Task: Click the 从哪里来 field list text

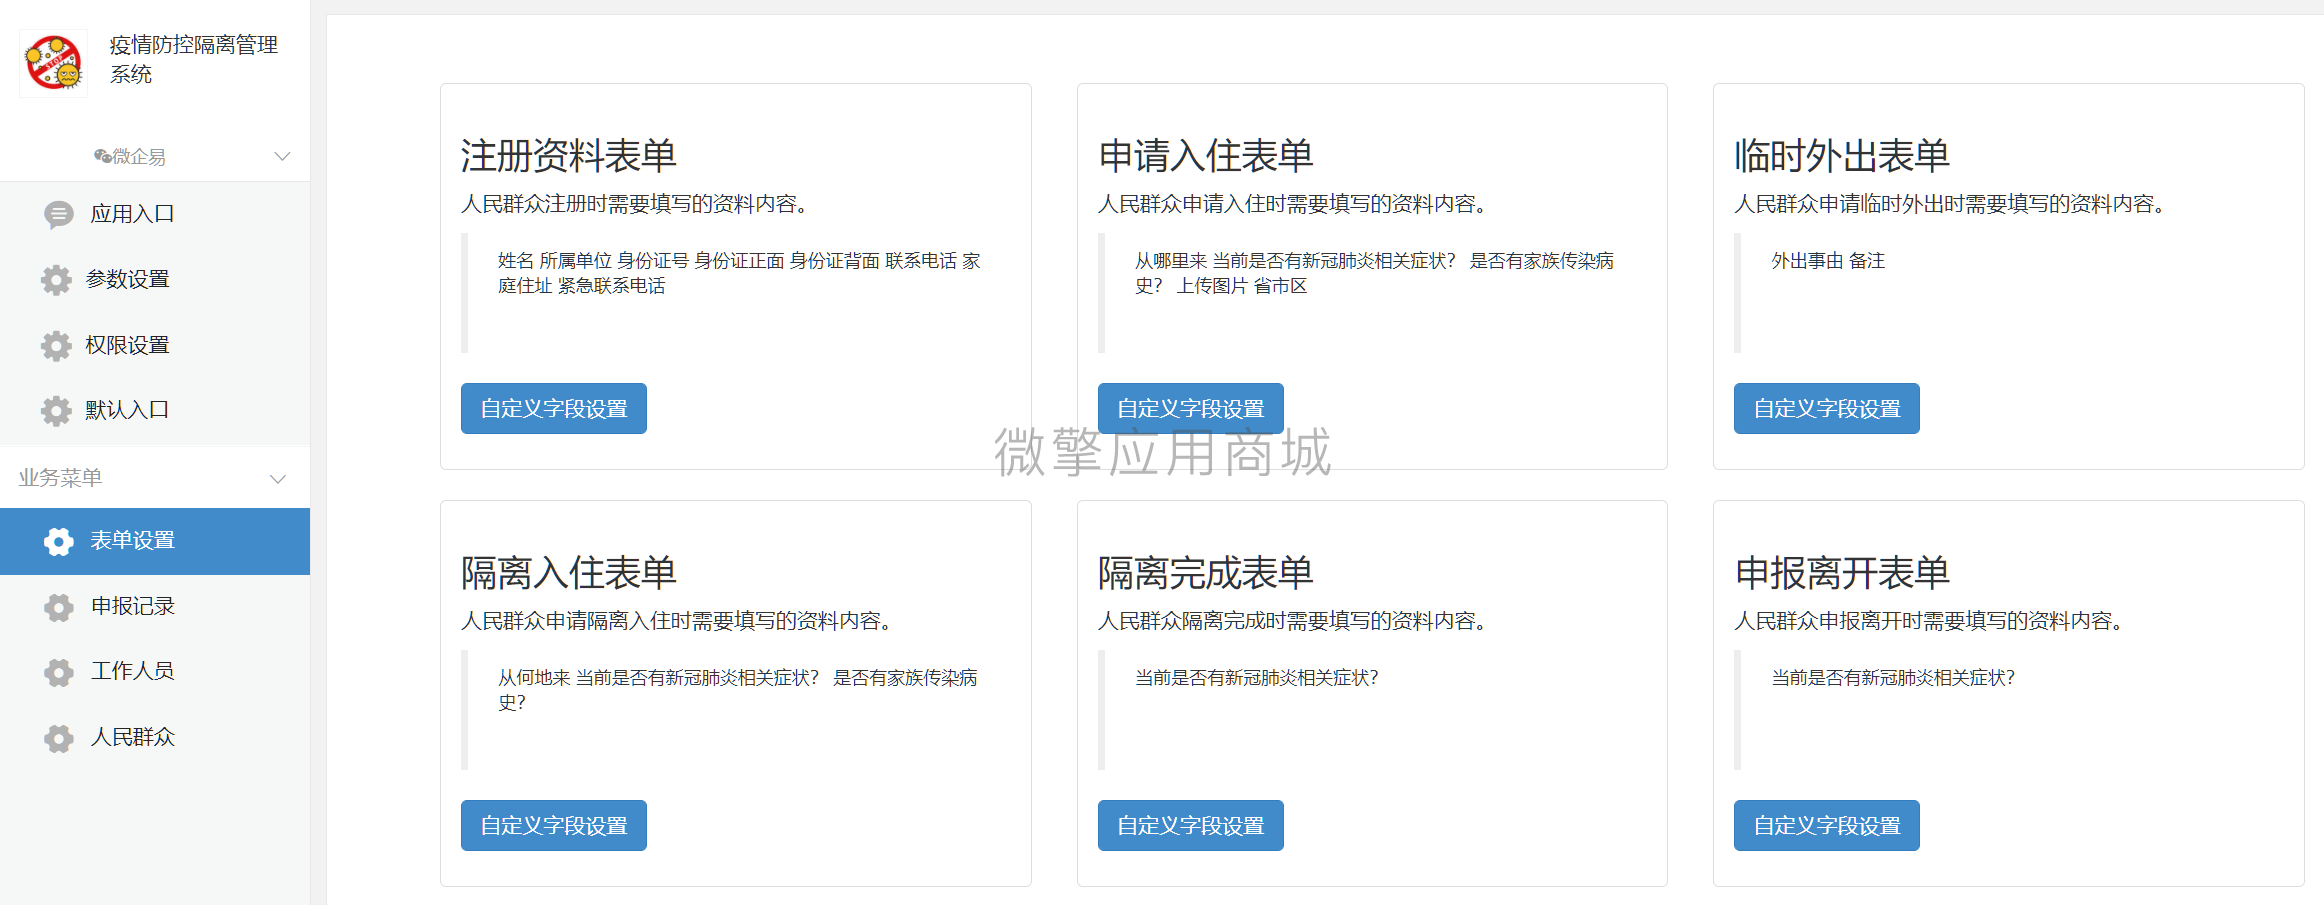Action: click(x=1374, y=273)
